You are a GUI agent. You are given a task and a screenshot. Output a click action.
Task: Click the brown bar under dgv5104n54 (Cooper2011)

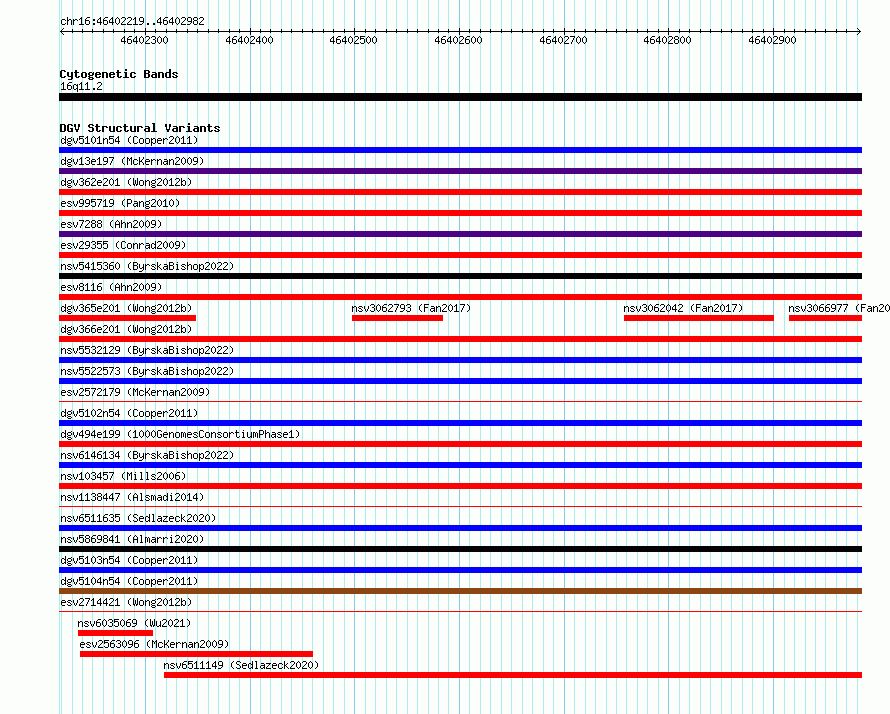point(460,591)
